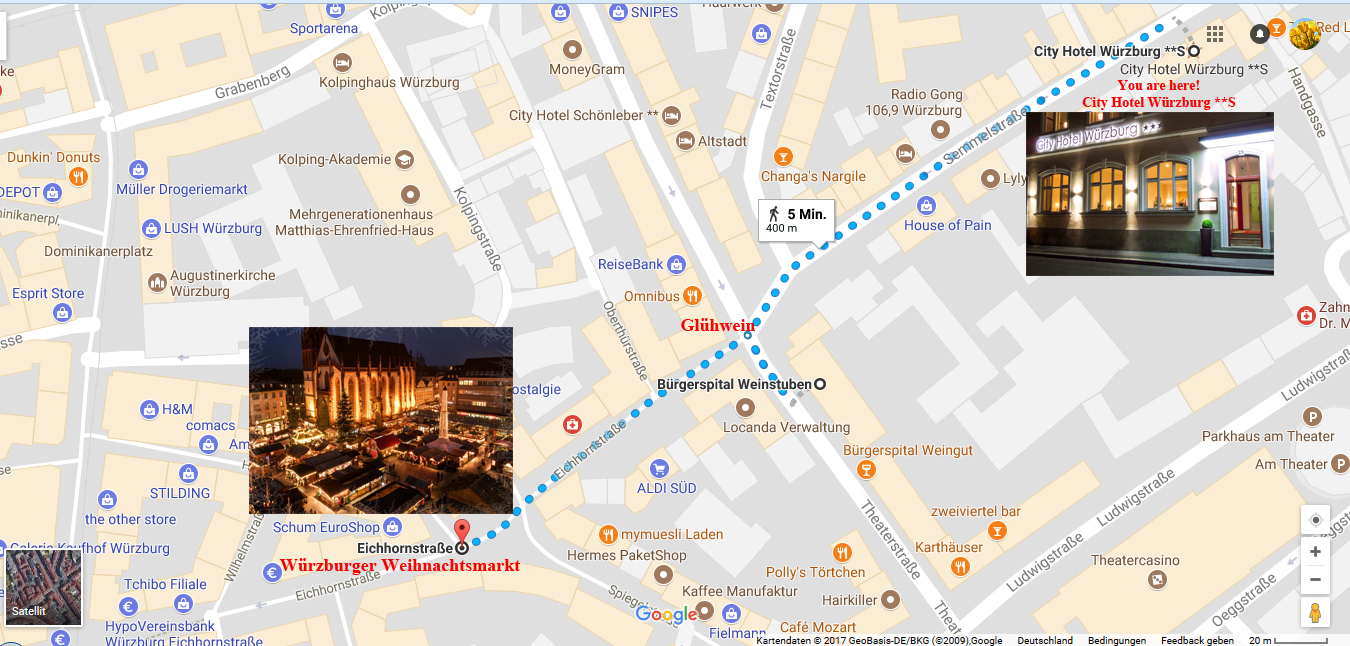Screen dimensions: 1350x646
Task: Select the Bürgerspital Weinstuben waypoint marker
Action: click(820, 384)
